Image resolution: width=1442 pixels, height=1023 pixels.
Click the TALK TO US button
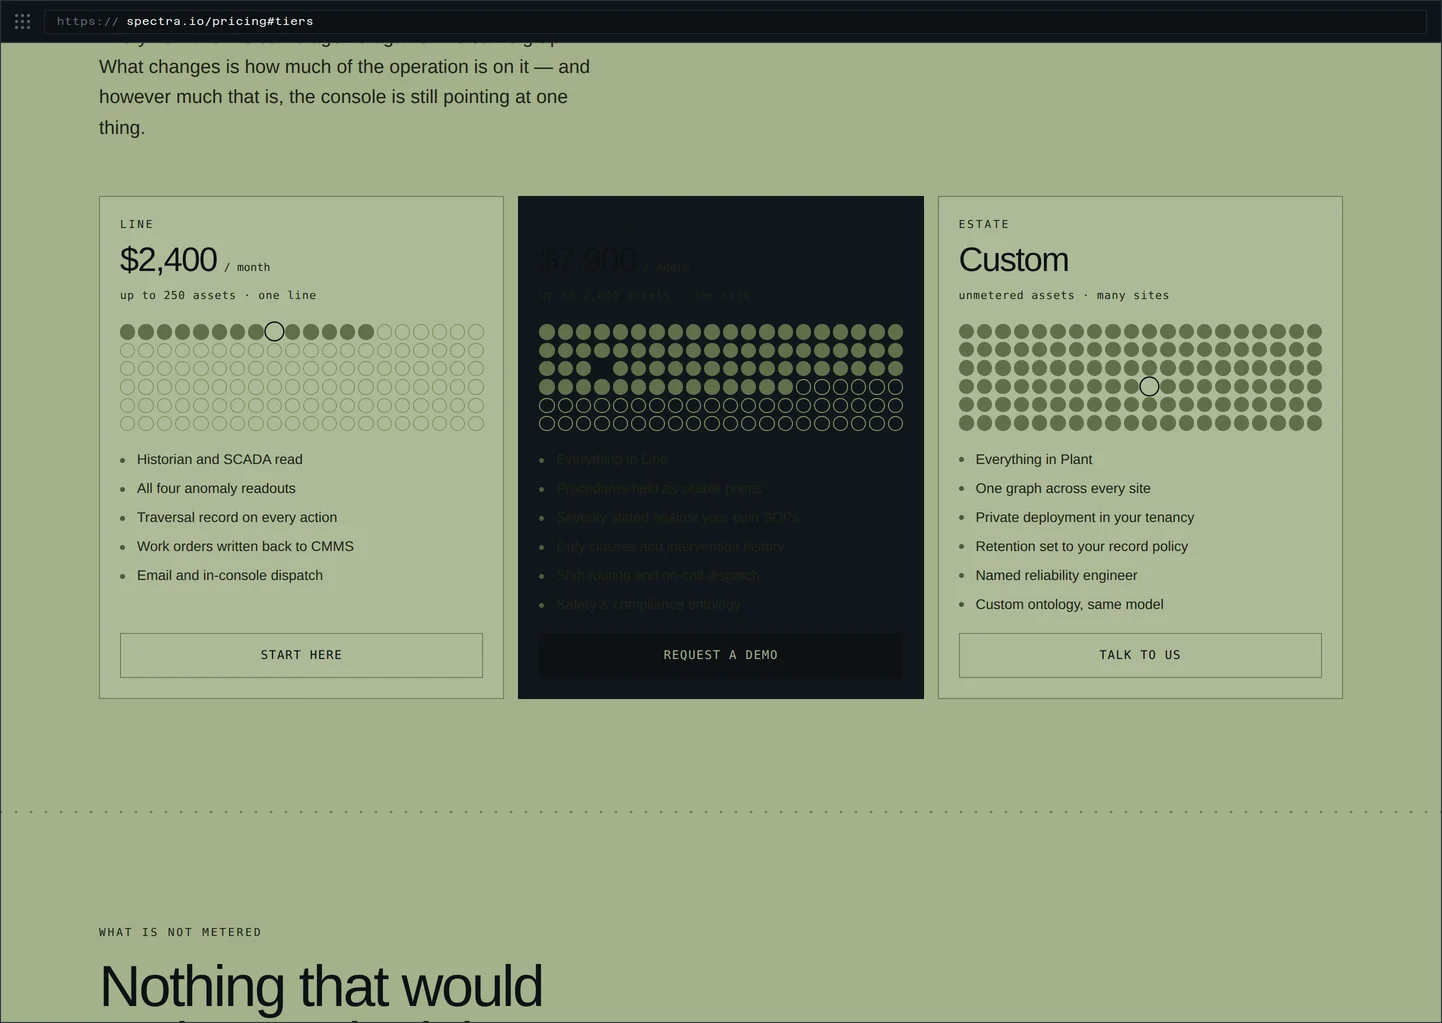click(1140, 655)
